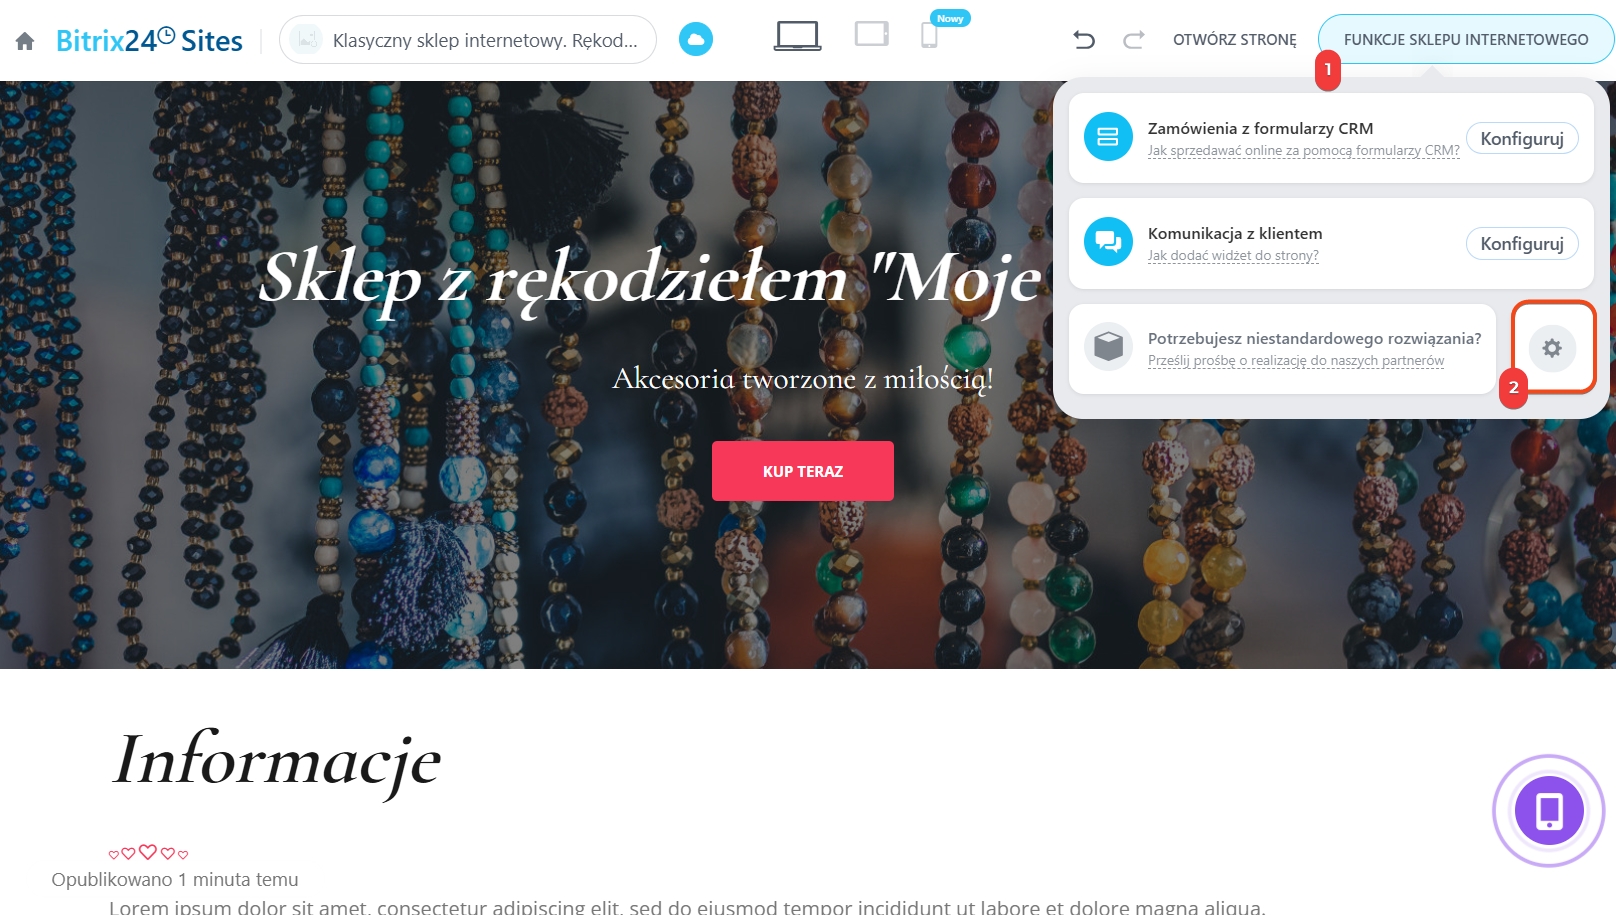Switch to tablet preview mode
This screenshot has width=1616, height=915.
pos(872,35)
